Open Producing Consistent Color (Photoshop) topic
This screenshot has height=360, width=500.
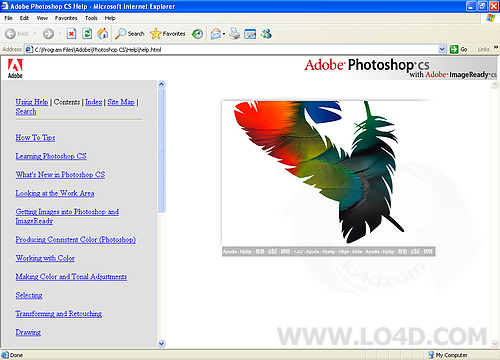coord(76,239)
